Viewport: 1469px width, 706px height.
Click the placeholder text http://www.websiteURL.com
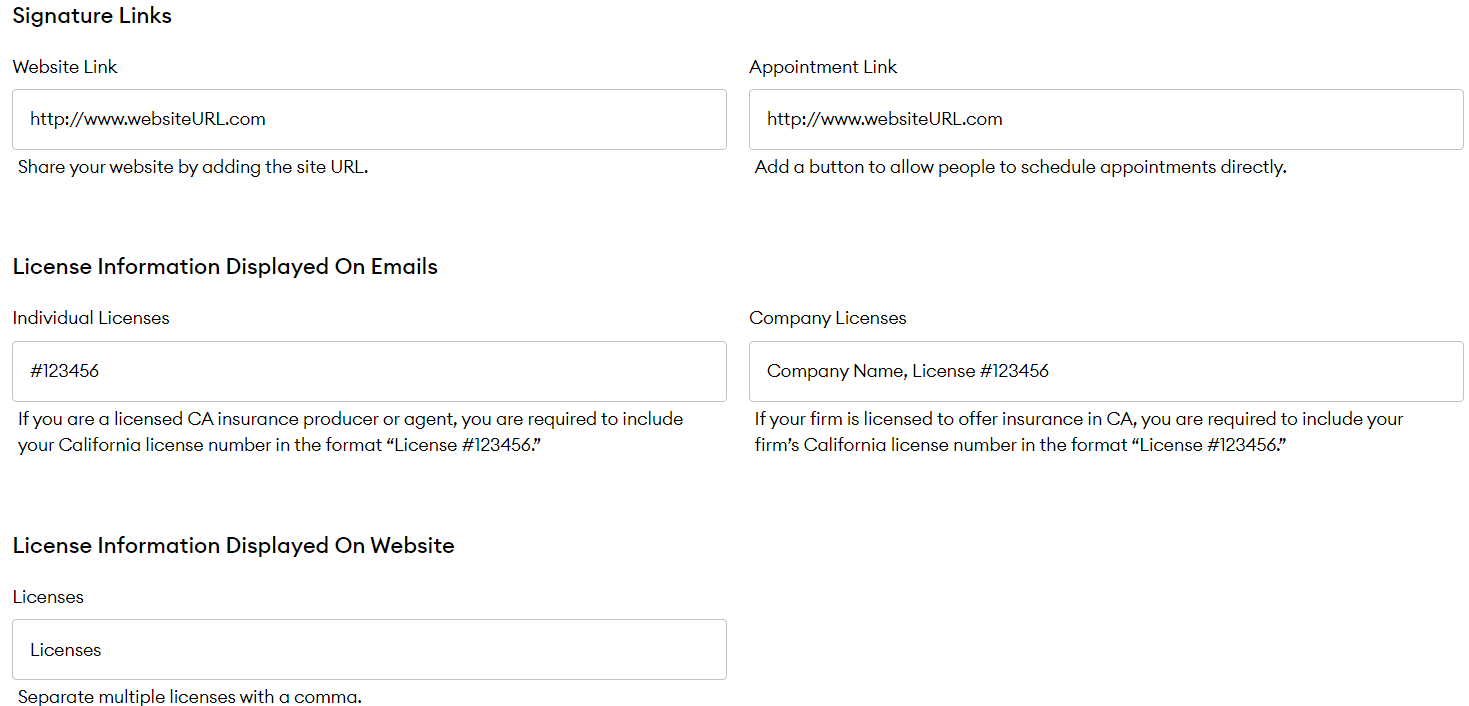[x=148, y=118]
